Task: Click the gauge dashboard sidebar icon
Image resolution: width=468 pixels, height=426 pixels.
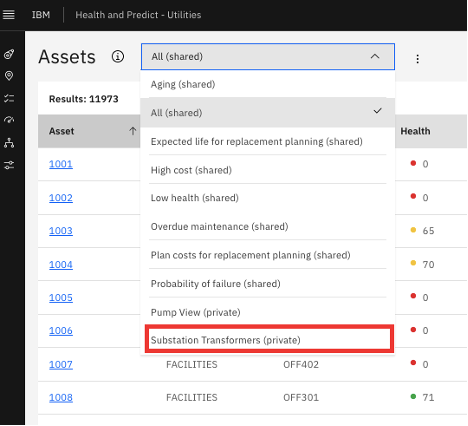Action: coord(9,120)
